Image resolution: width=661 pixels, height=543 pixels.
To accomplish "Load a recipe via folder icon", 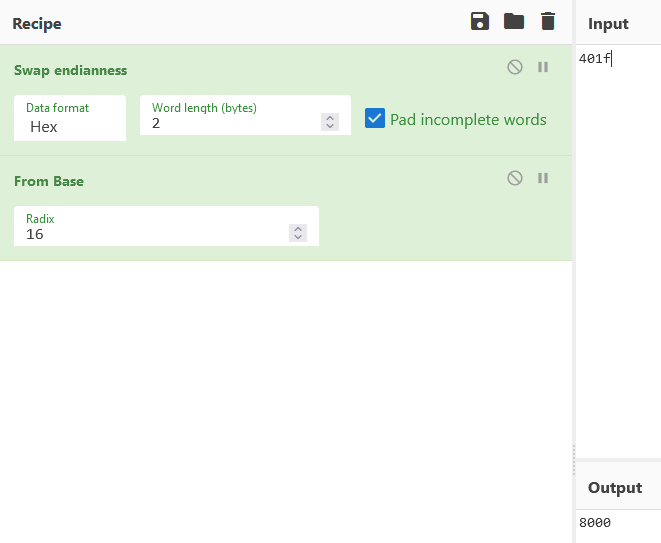I will coord(514,22).
